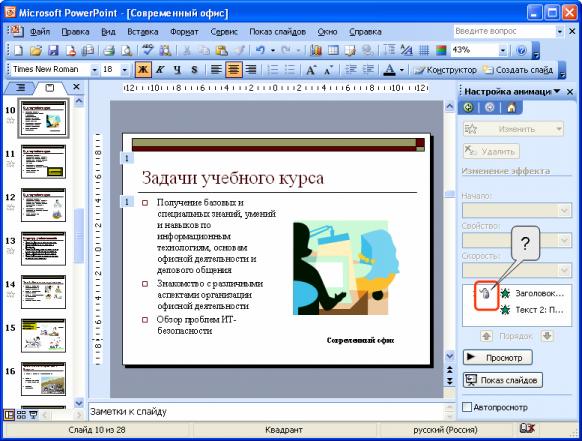
Task: Open the Свойство dropdown
Action: coord(517,241)
